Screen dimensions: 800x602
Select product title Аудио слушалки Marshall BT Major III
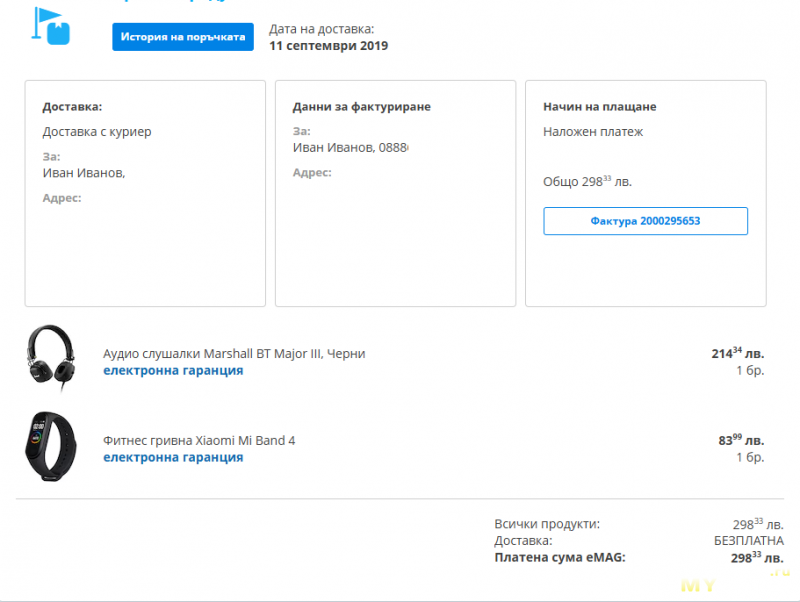(234, 354)
